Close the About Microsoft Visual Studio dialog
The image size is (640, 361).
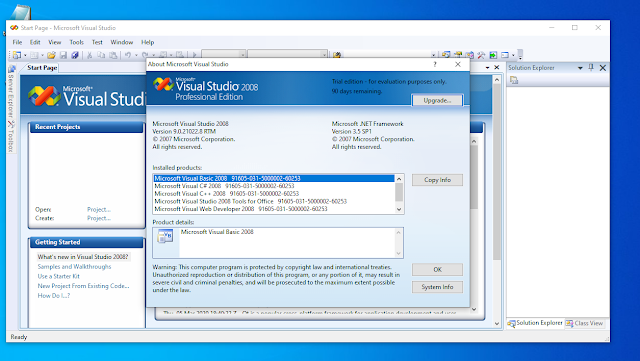458,64
